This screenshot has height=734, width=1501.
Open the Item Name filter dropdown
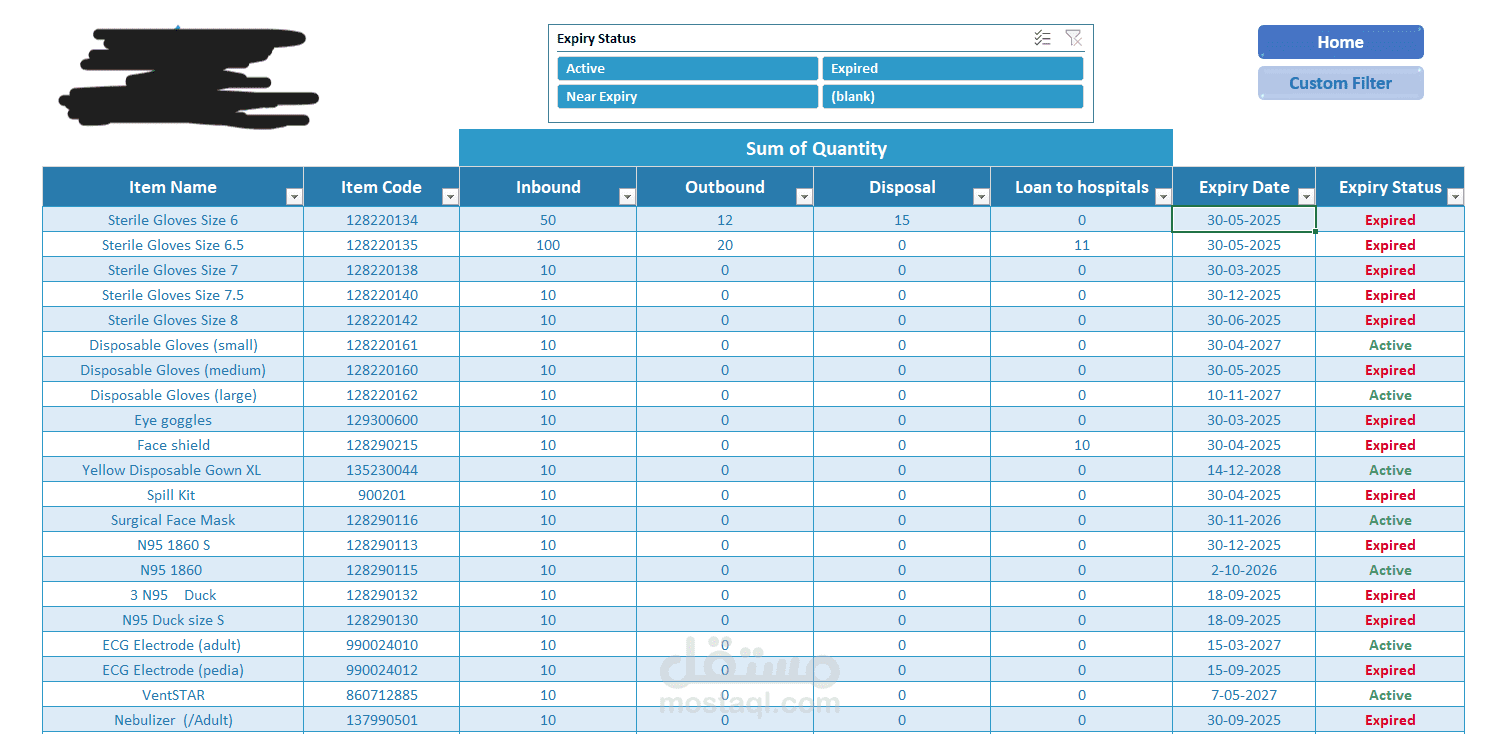tap(294, 197)
